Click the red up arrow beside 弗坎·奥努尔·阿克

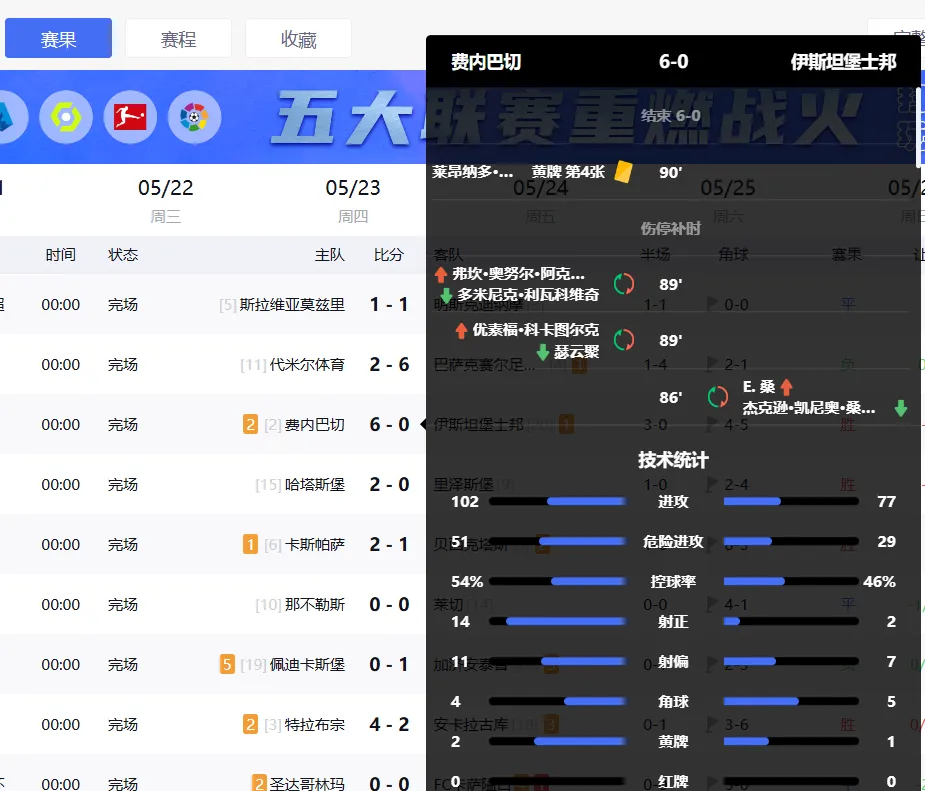[441, 274]
